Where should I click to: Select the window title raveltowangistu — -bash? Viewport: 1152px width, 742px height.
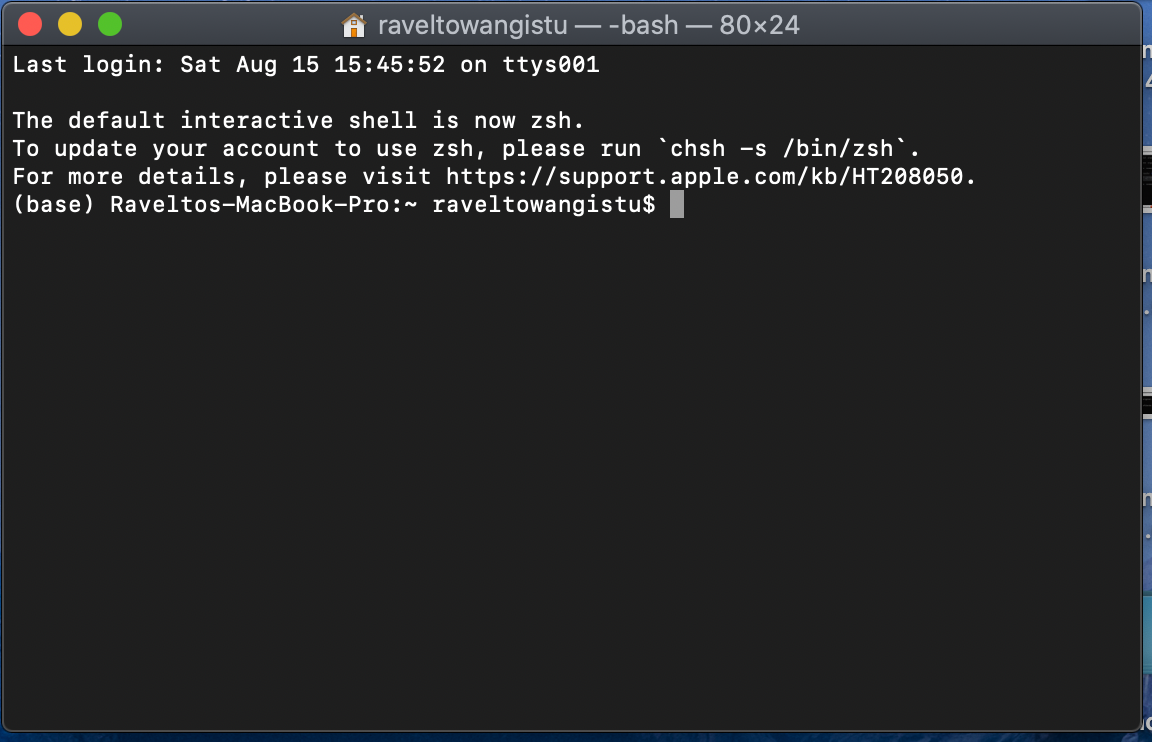pyautogui.click(x=530, y=25)
